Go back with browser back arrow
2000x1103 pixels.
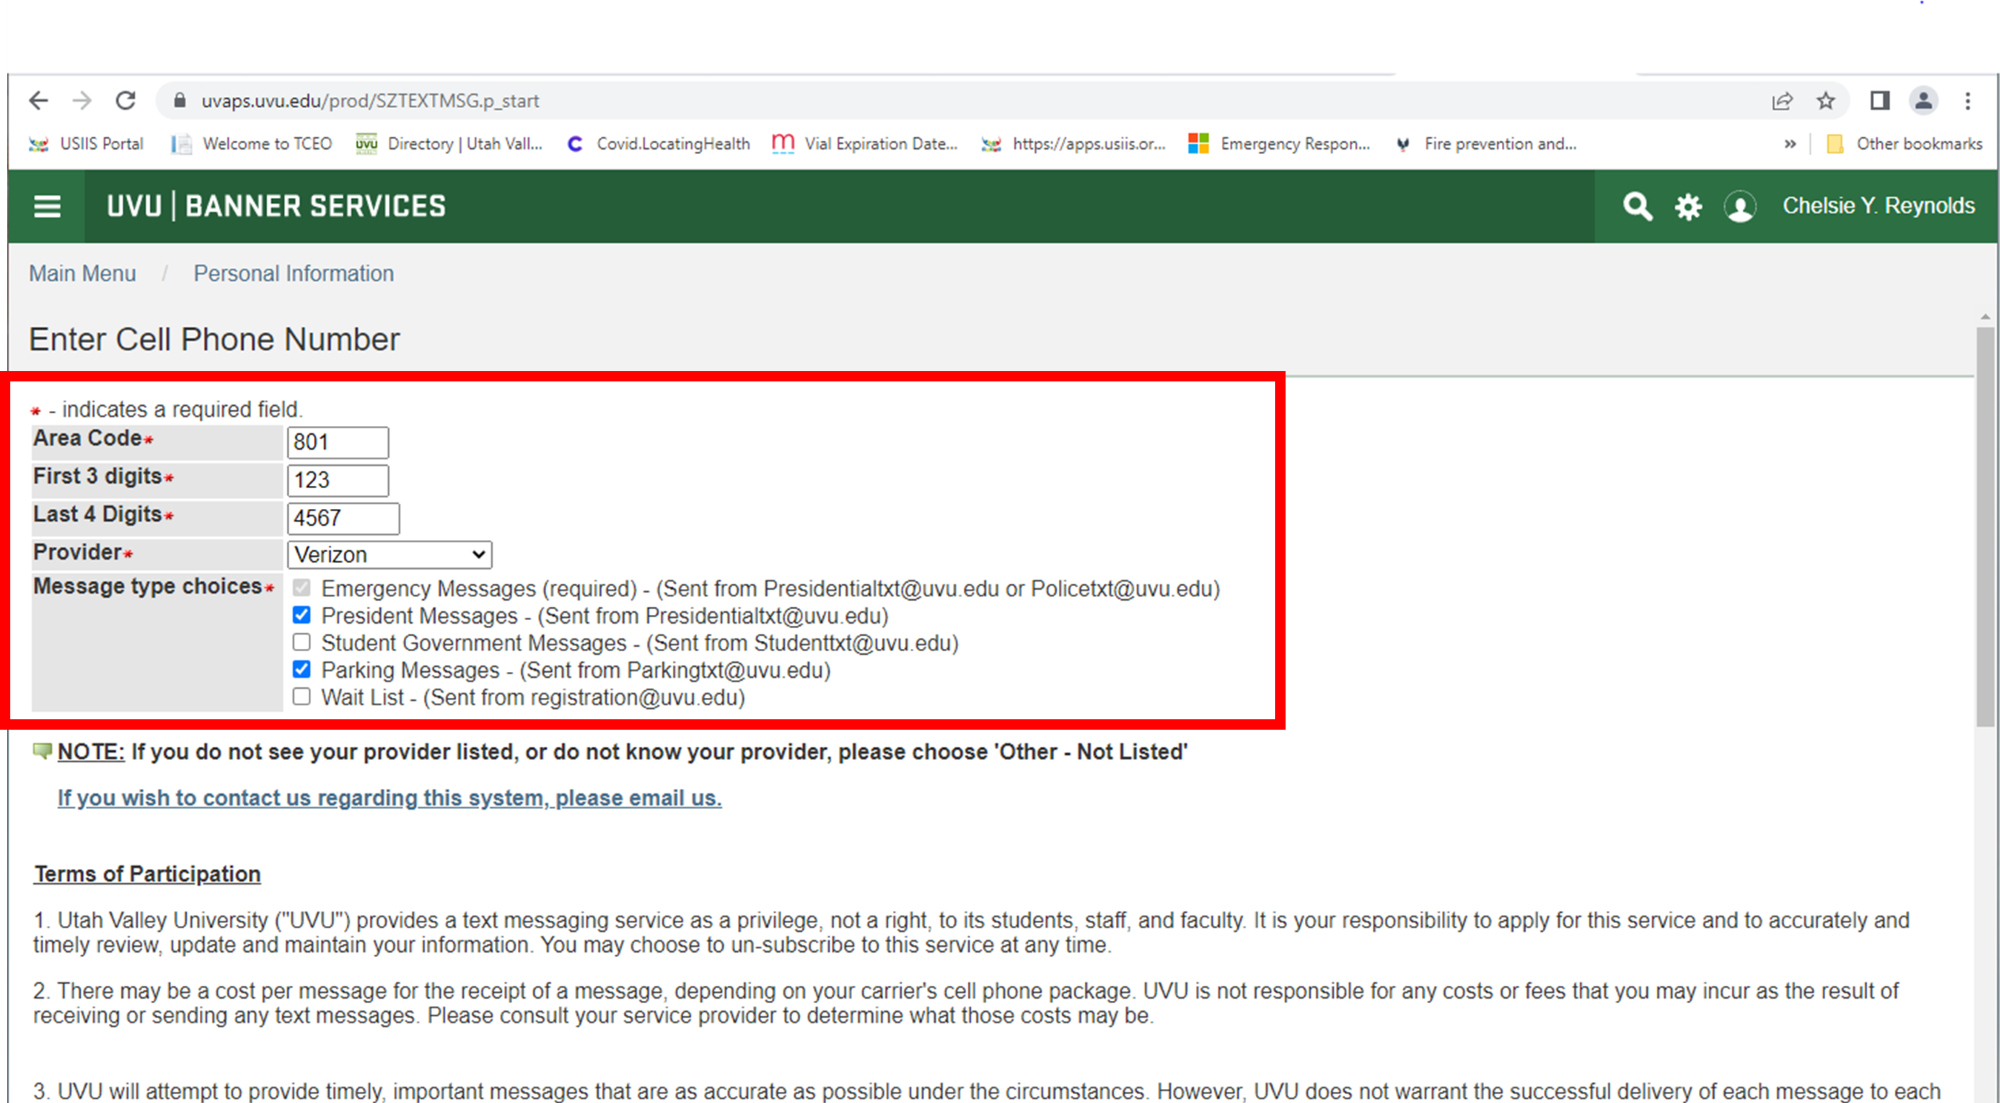pos(38,101)
